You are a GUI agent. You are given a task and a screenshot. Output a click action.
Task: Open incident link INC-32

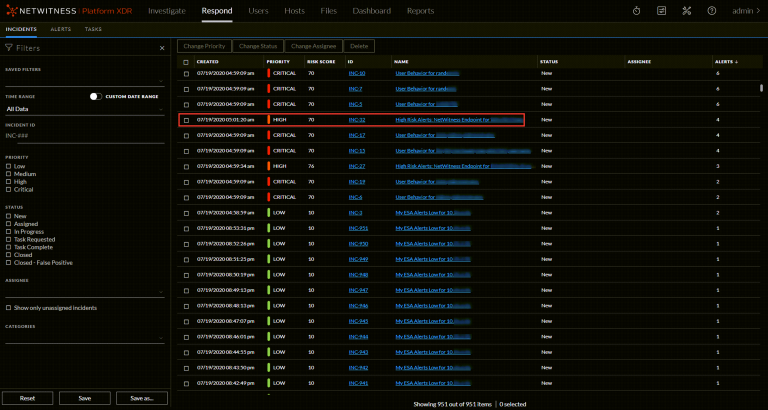(356, 119)
